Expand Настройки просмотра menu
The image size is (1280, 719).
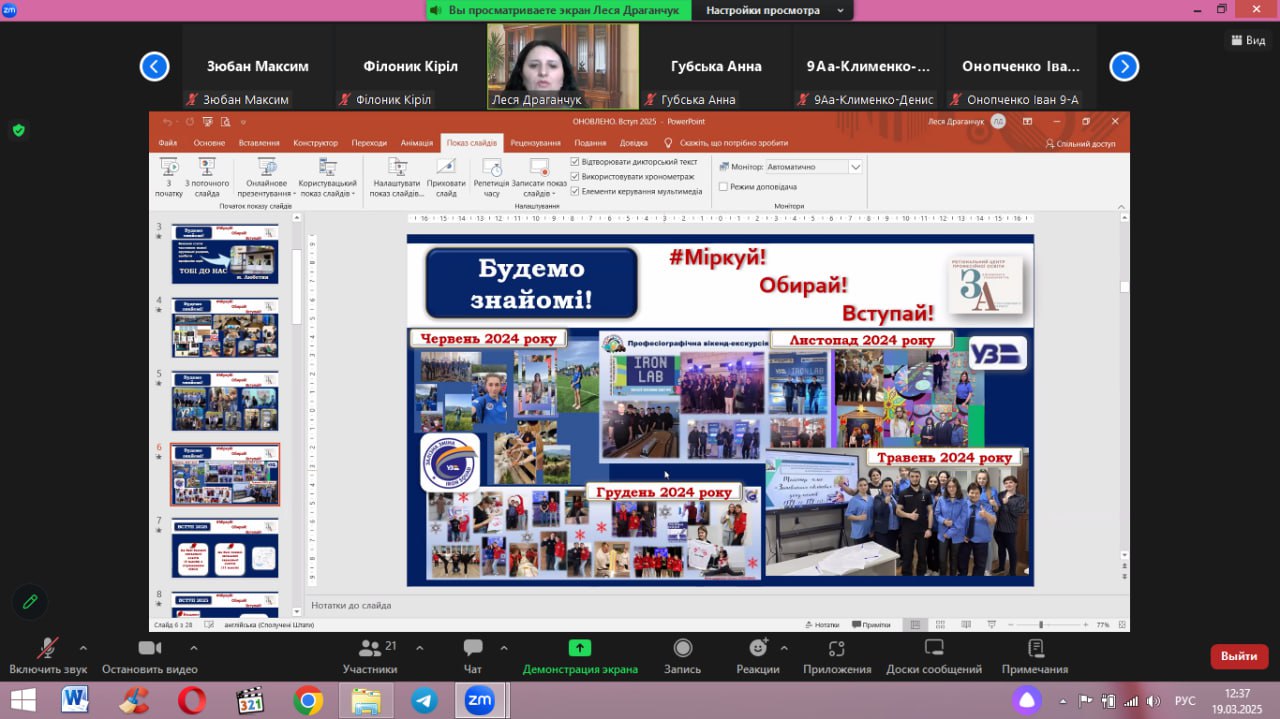point(774,10)
